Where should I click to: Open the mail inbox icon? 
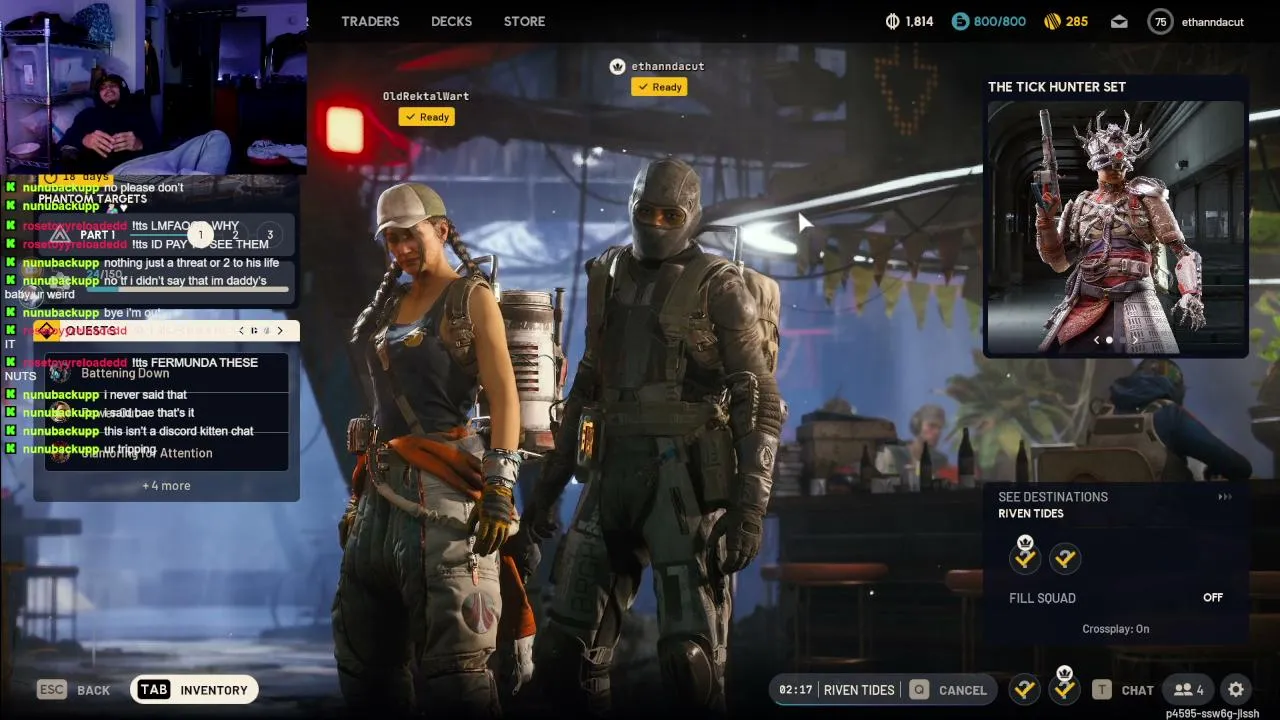1119,22
